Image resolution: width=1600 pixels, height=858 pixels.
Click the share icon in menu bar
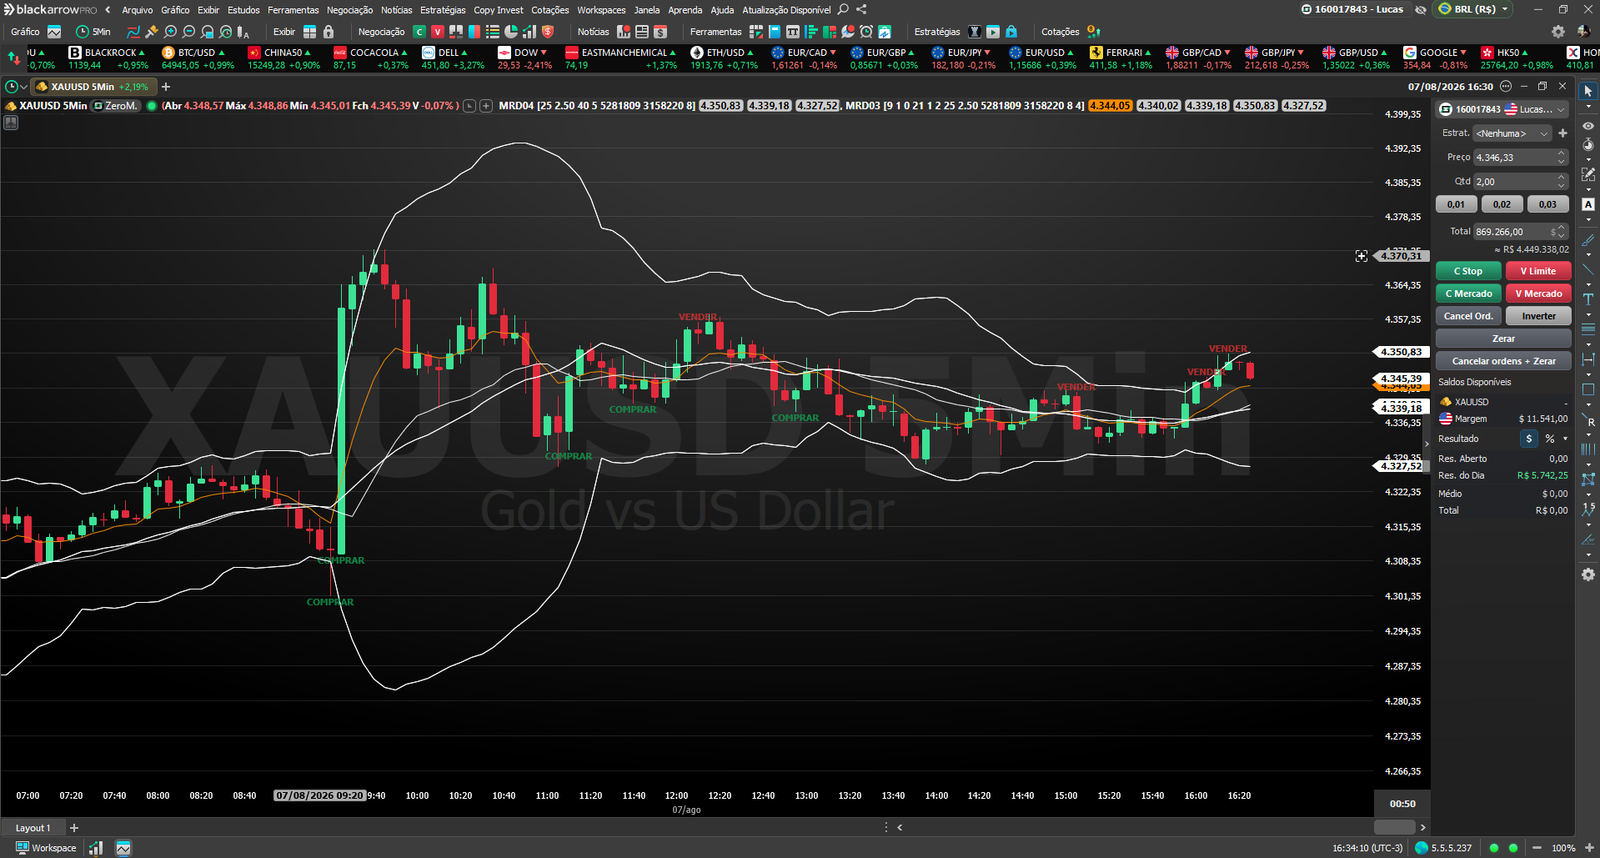click(x=861, y=10)
